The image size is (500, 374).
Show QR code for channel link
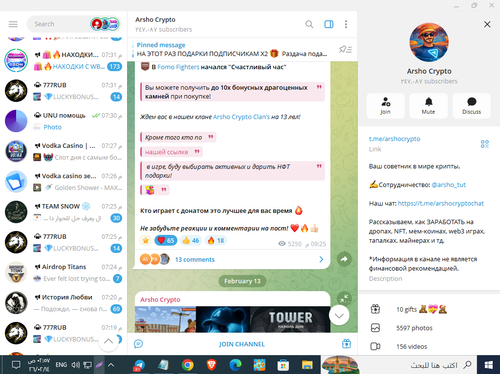click(485, 144)
